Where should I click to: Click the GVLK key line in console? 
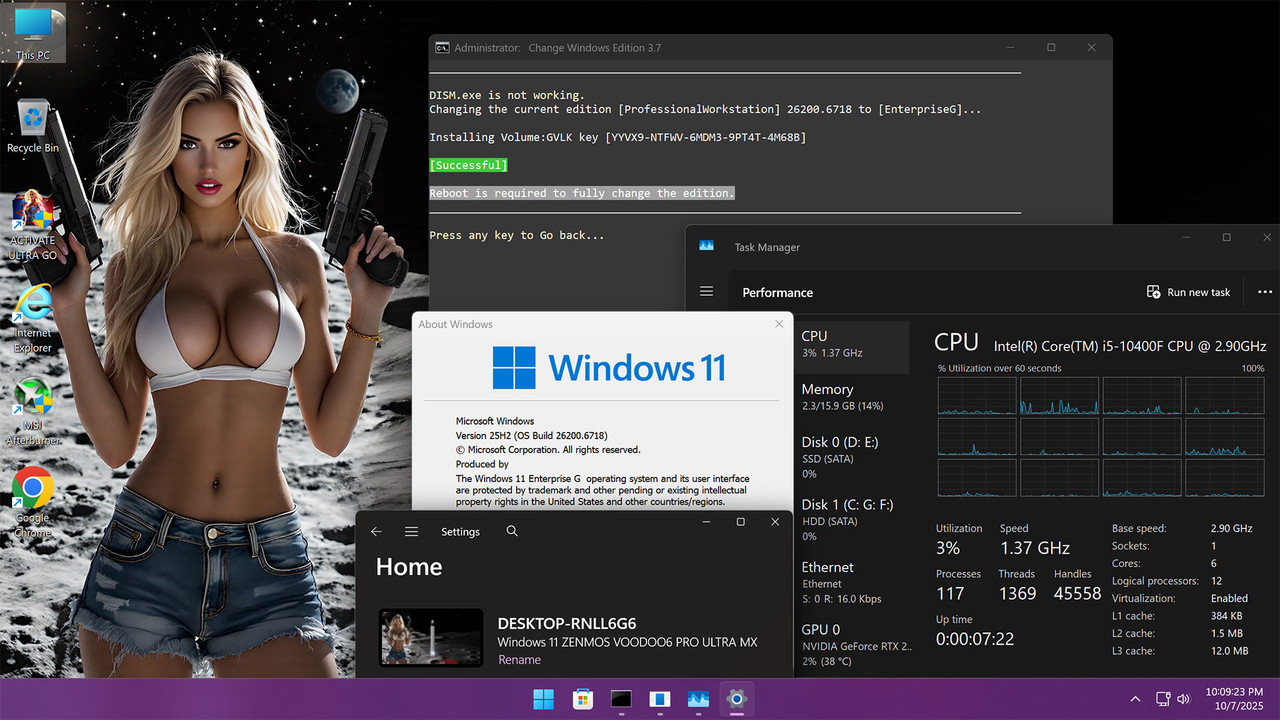click(617, 137)
